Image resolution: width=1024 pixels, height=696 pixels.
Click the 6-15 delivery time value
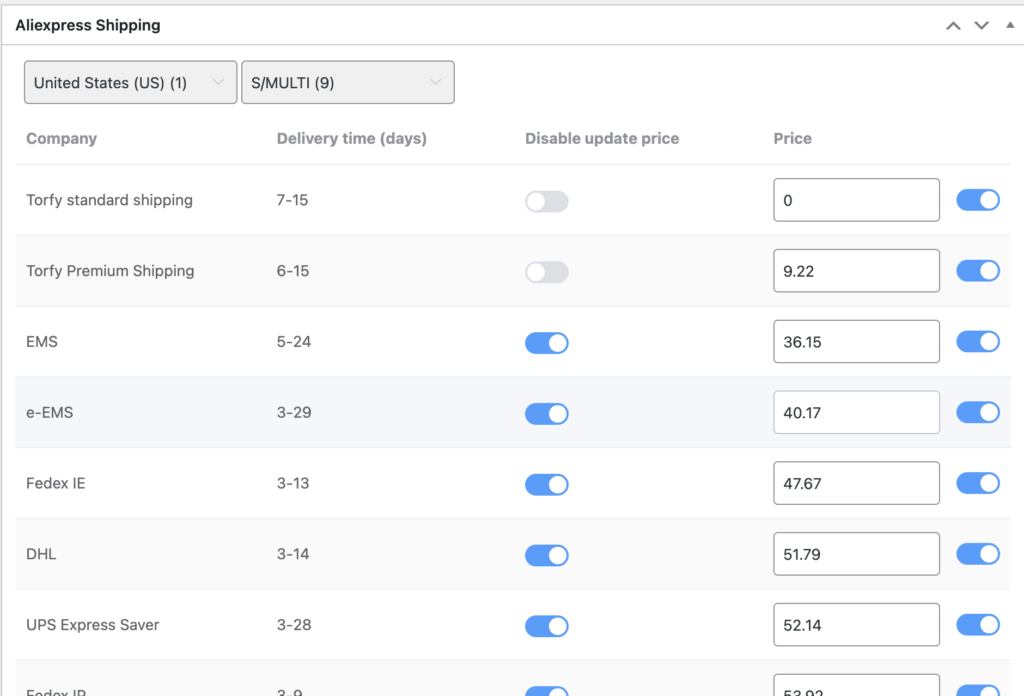click(x=293, y=270)
